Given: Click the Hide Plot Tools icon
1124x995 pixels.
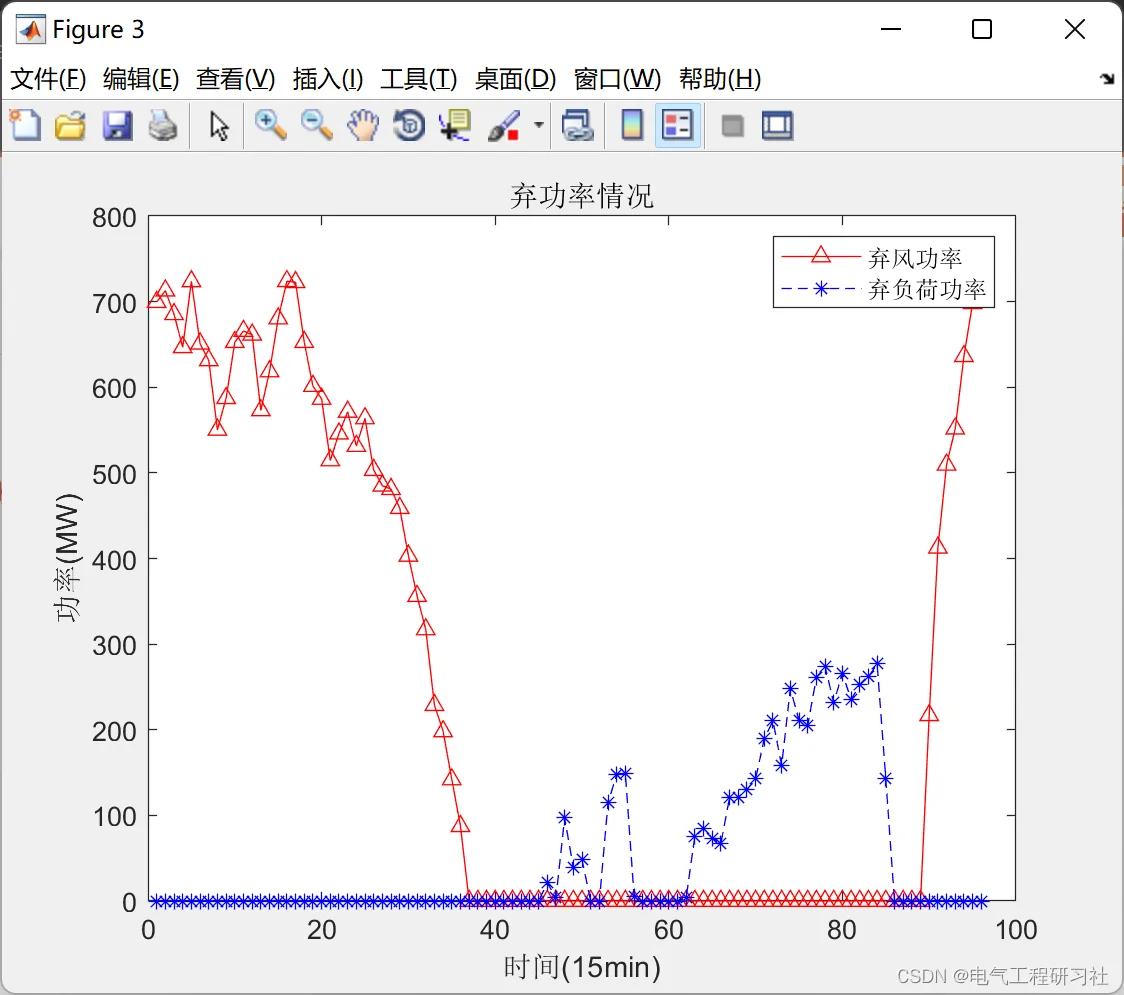Looking at the screenshot, I should (732, 126).
